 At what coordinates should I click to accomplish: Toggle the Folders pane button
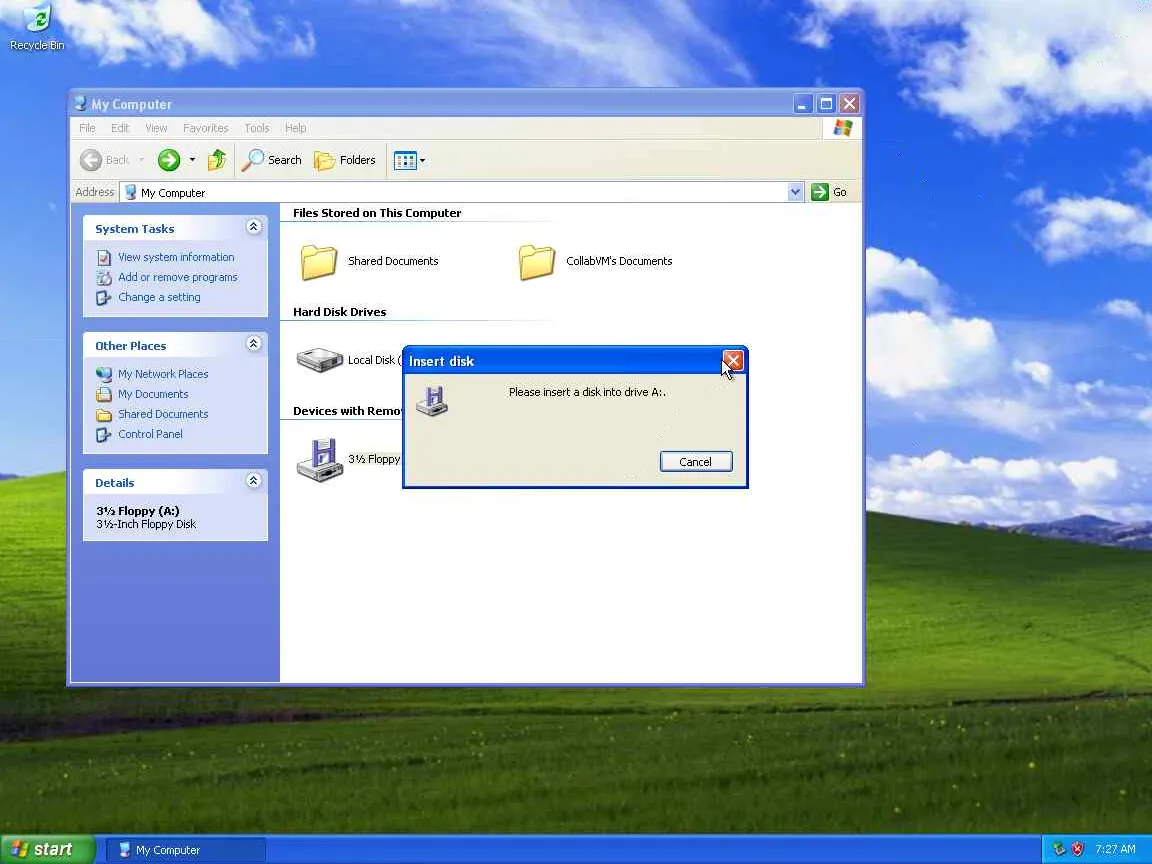345,159
